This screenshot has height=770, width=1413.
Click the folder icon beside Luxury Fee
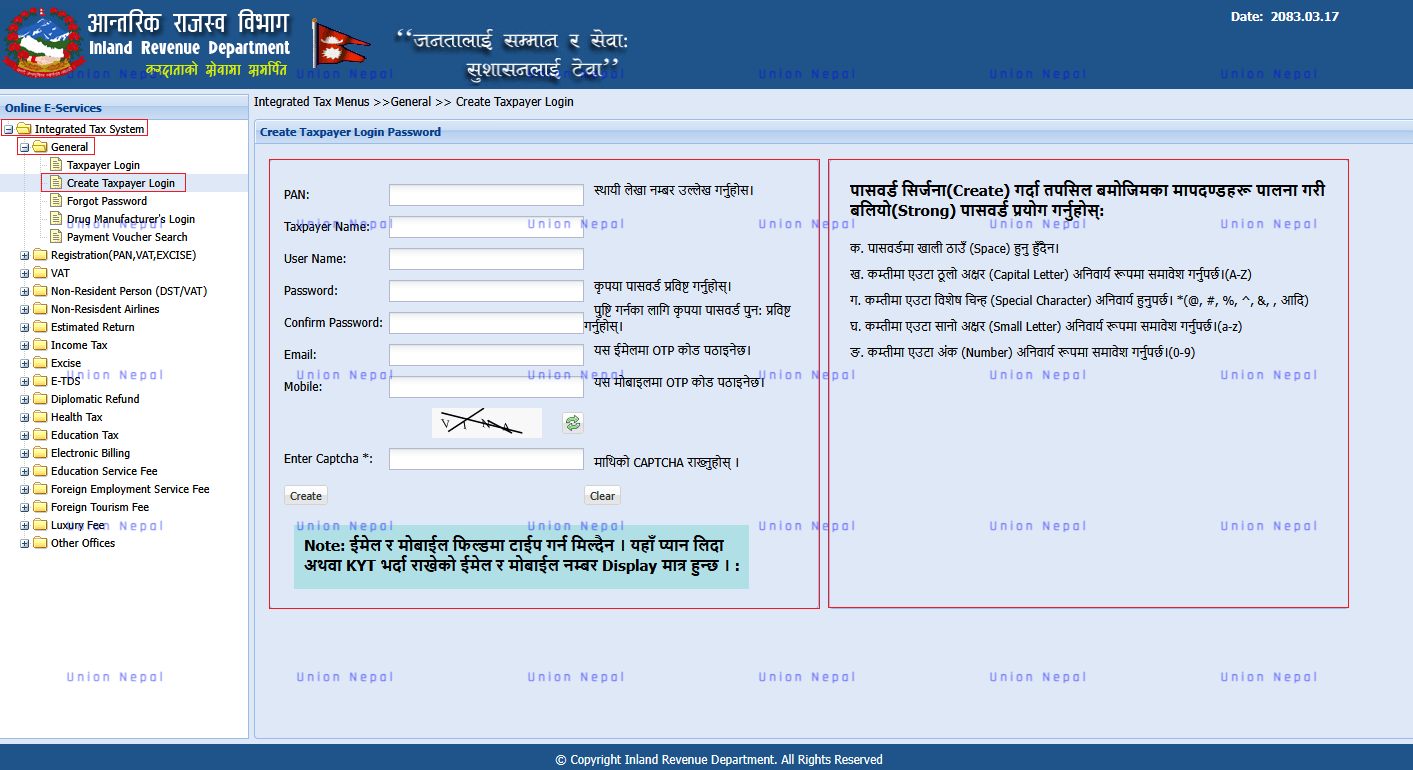pyautogui.click(x=40, y=525)
